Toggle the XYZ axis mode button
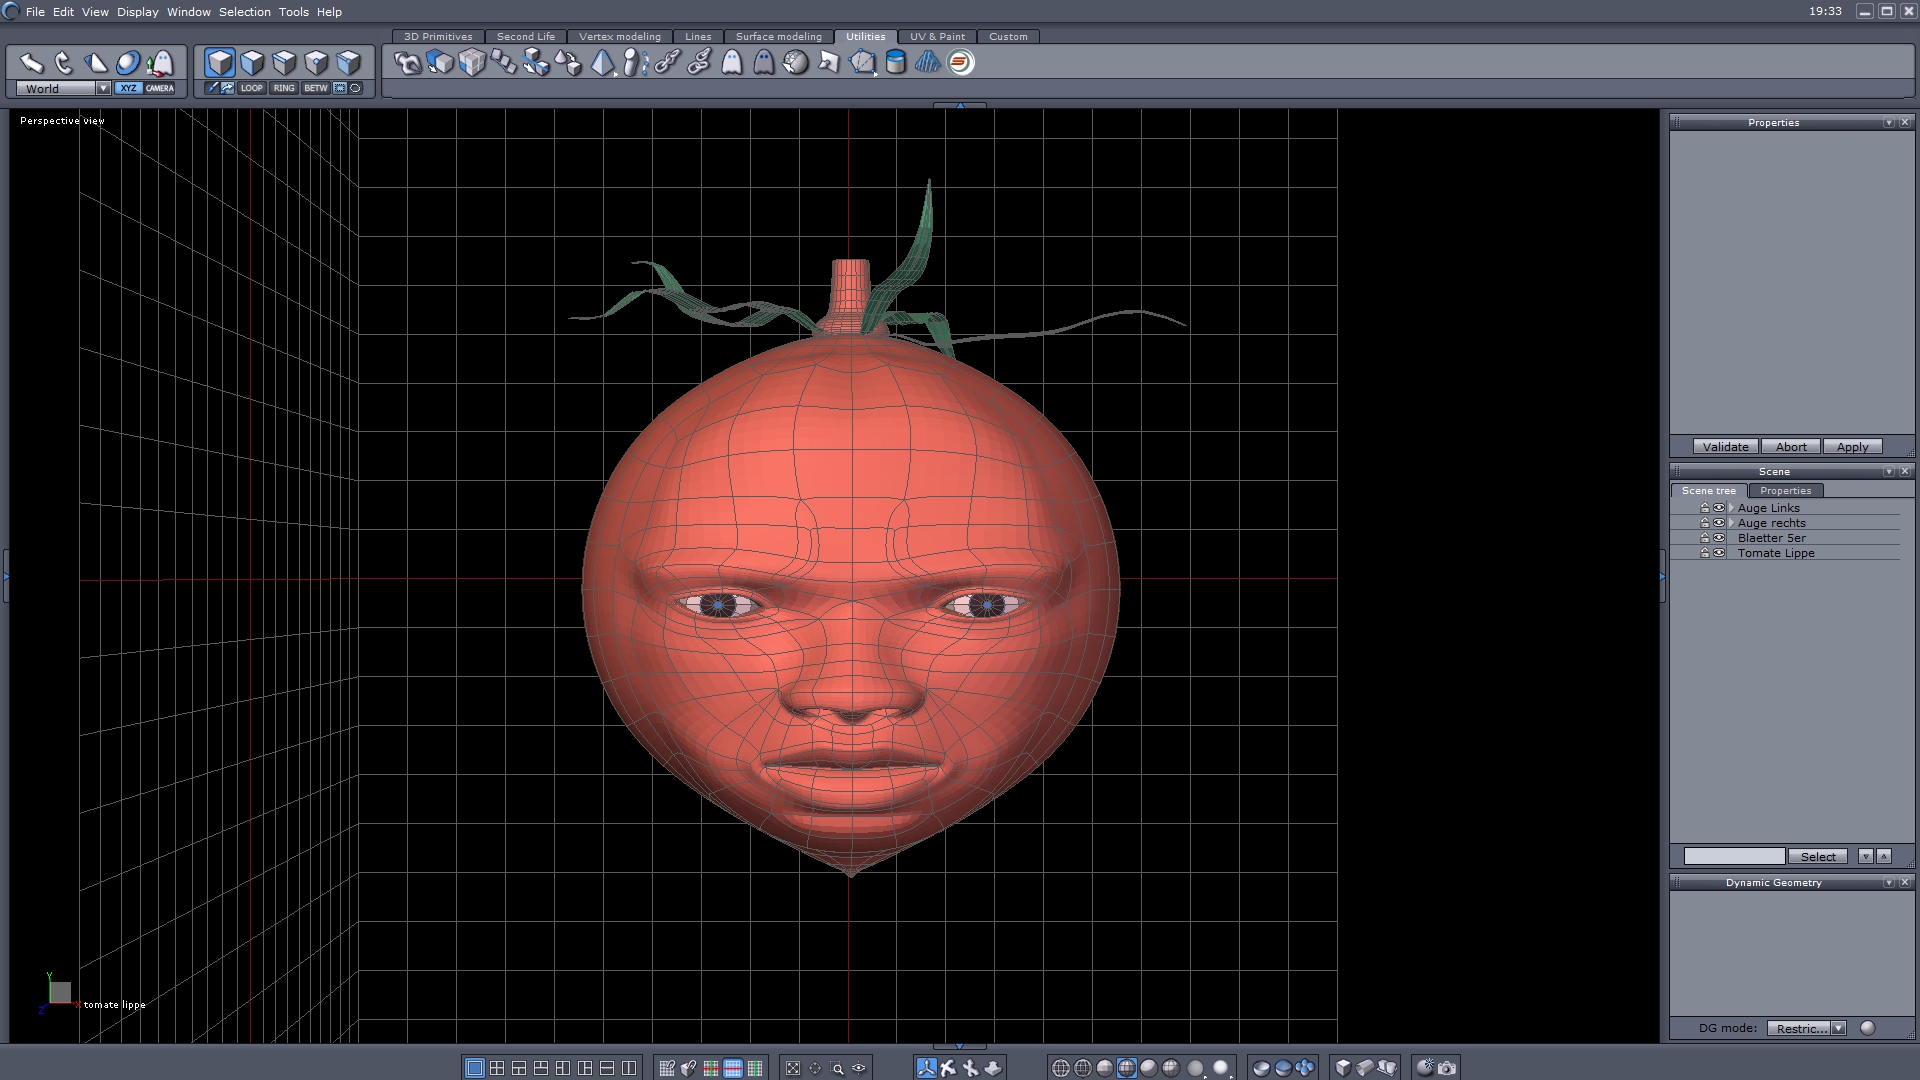Image resolution: width=1920 pixels, height=1080 pixels. click(x=128, y=88)
